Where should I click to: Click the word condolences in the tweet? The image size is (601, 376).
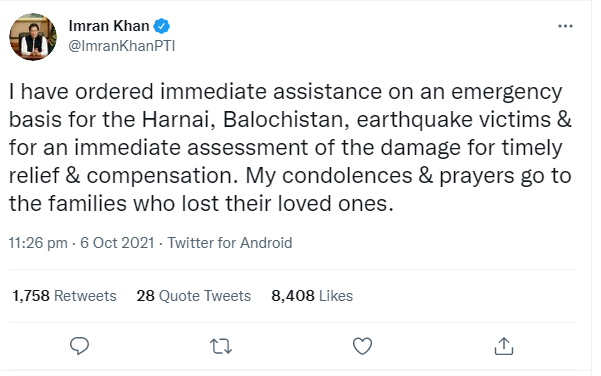click(347, 176)
